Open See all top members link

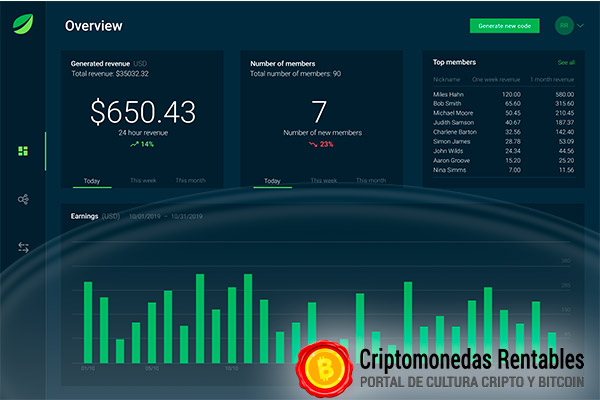point(566,62)
